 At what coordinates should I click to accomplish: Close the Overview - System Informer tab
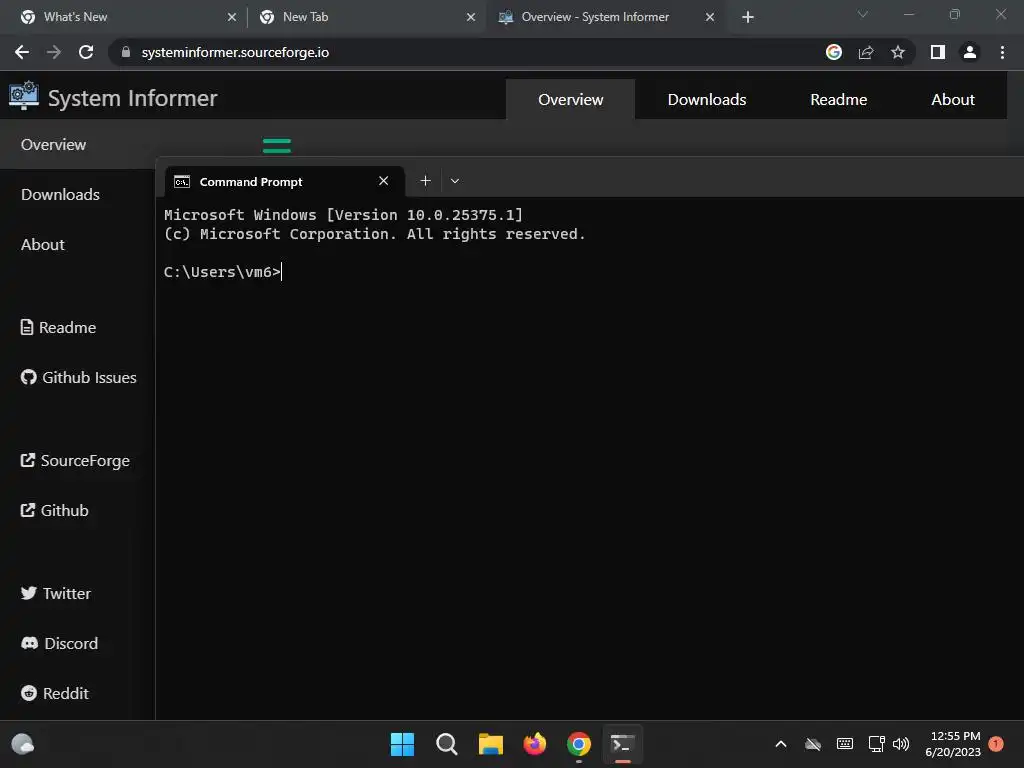pos(710,17)
